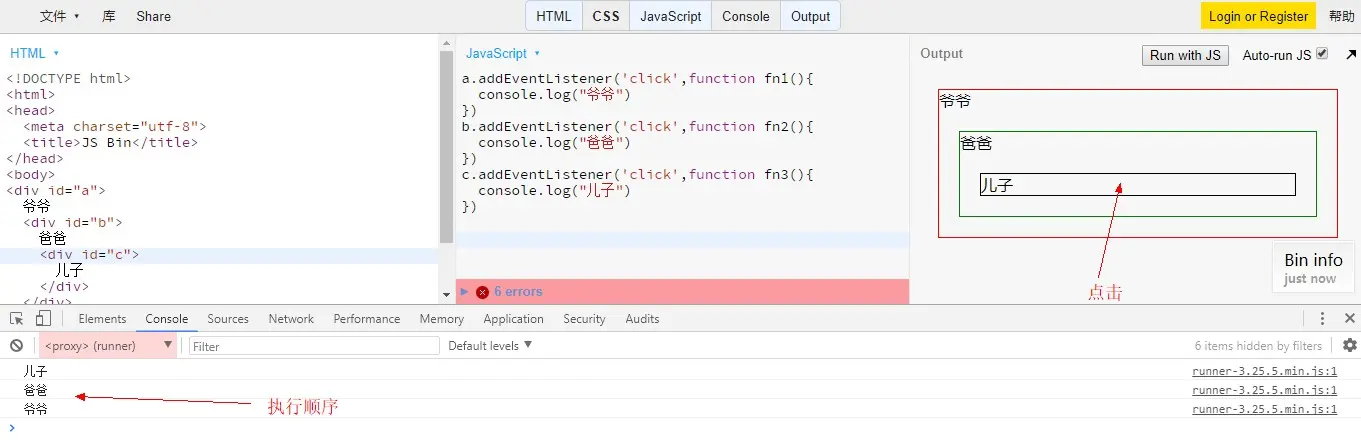1361x440 pixels.
Task: Open source link for 儿子 log
Action: tap(1264, 371)
